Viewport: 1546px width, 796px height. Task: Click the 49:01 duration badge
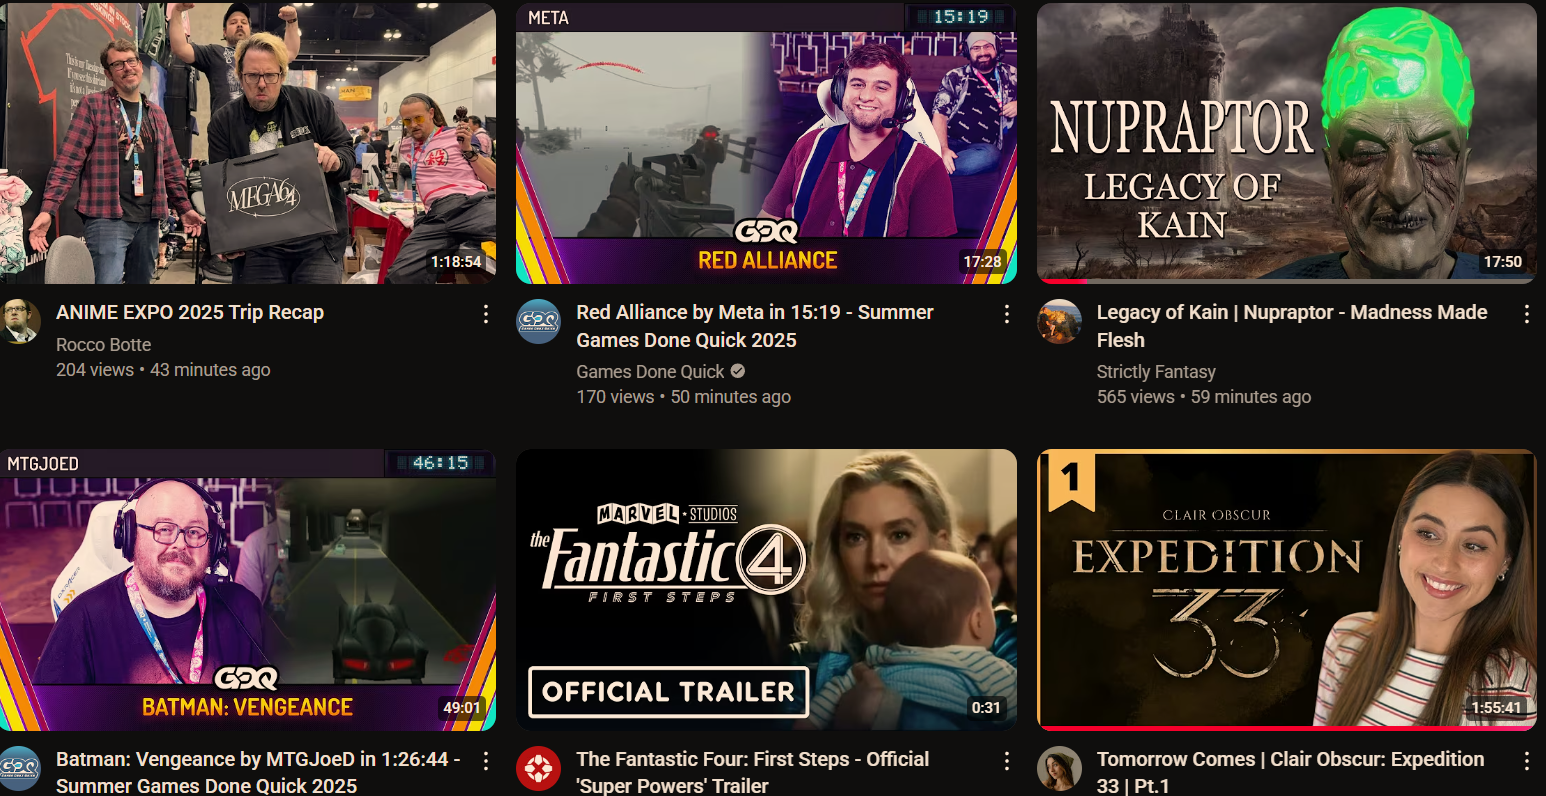pyautogui.click(x=462, y=708)
